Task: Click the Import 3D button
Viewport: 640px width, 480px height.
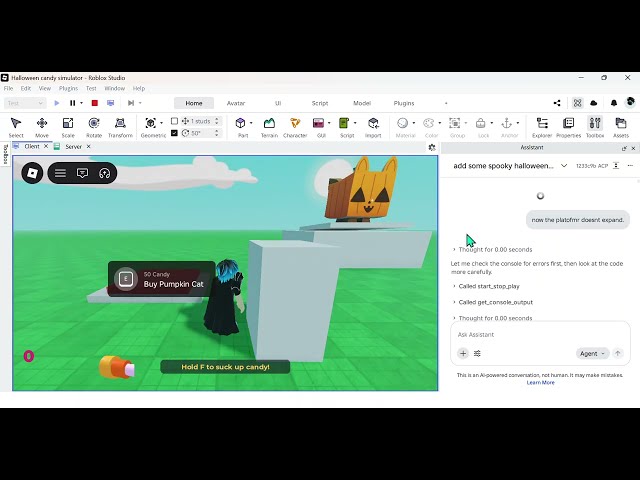Action: point(373,127)
